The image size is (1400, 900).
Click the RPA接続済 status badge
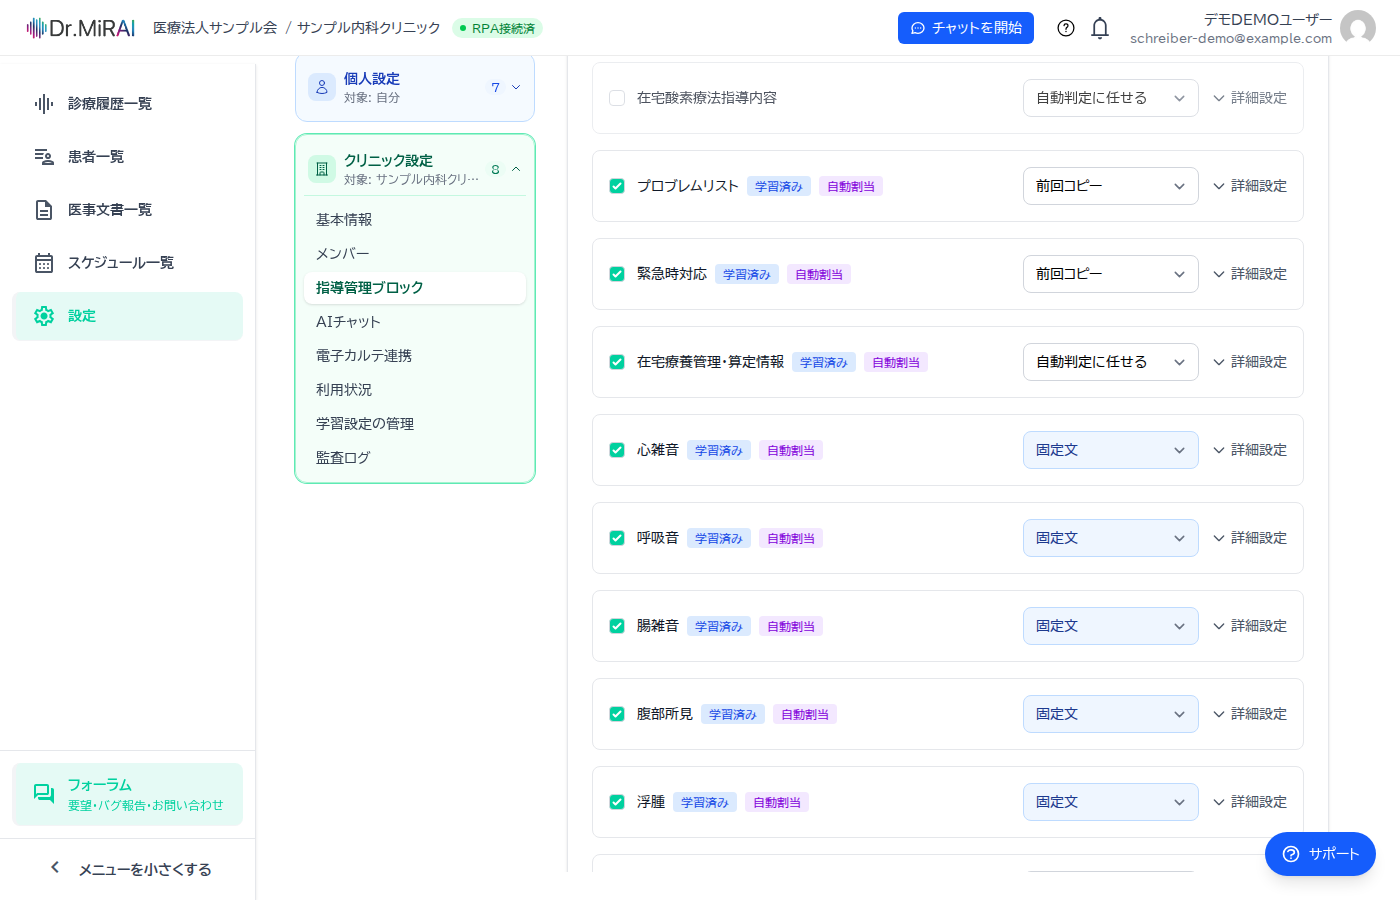(497, 28)
